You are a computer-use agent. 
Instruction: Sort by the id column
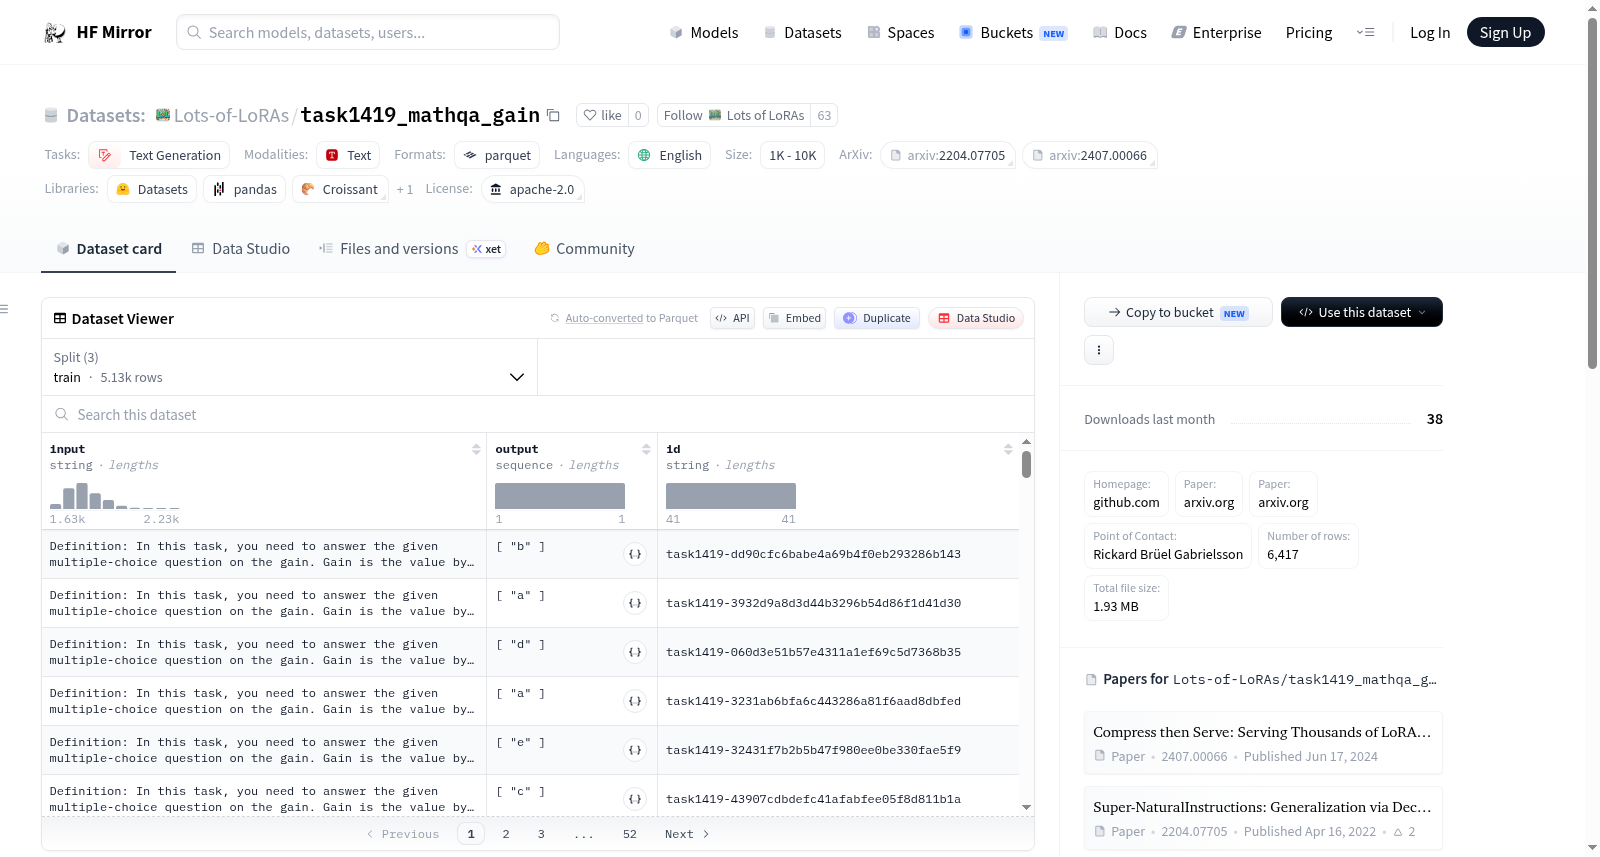(1008, 449)
